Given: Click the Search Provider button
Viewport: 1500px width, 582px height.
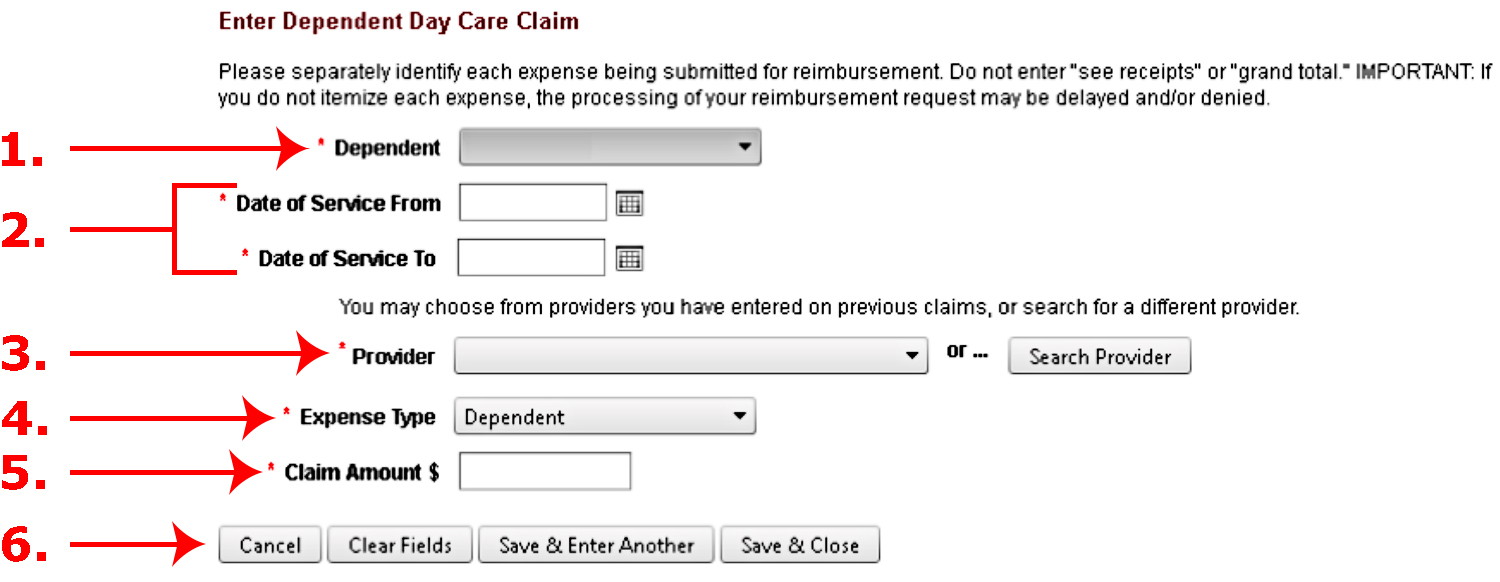Looking at the screenshot, I should (1099, 357).
